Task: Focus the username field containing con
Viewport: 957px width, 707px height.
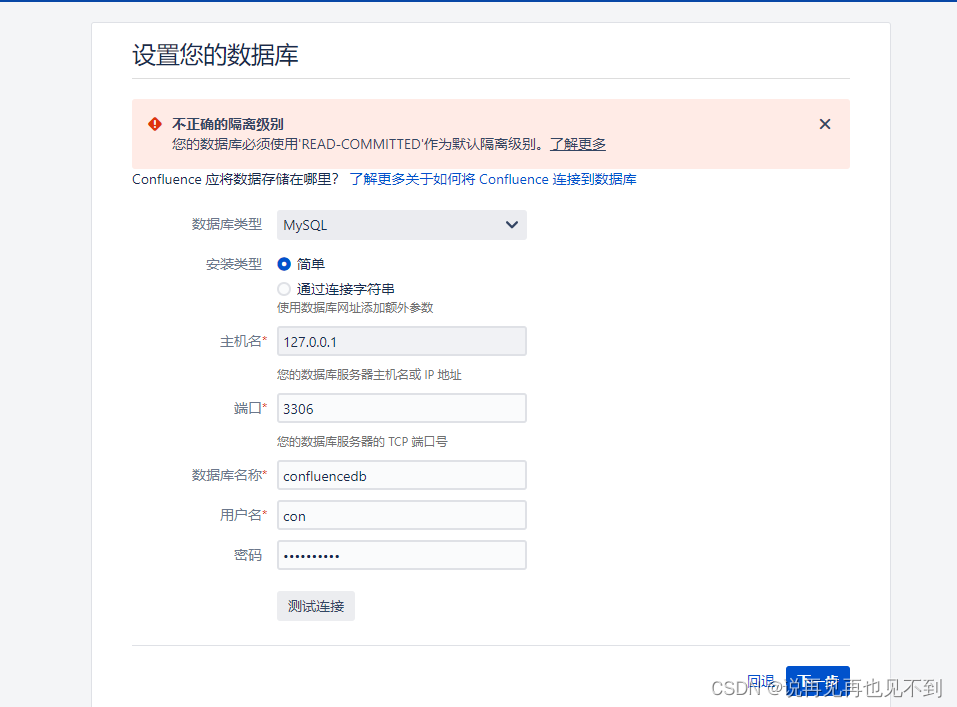Action: [x=402, y=516]
